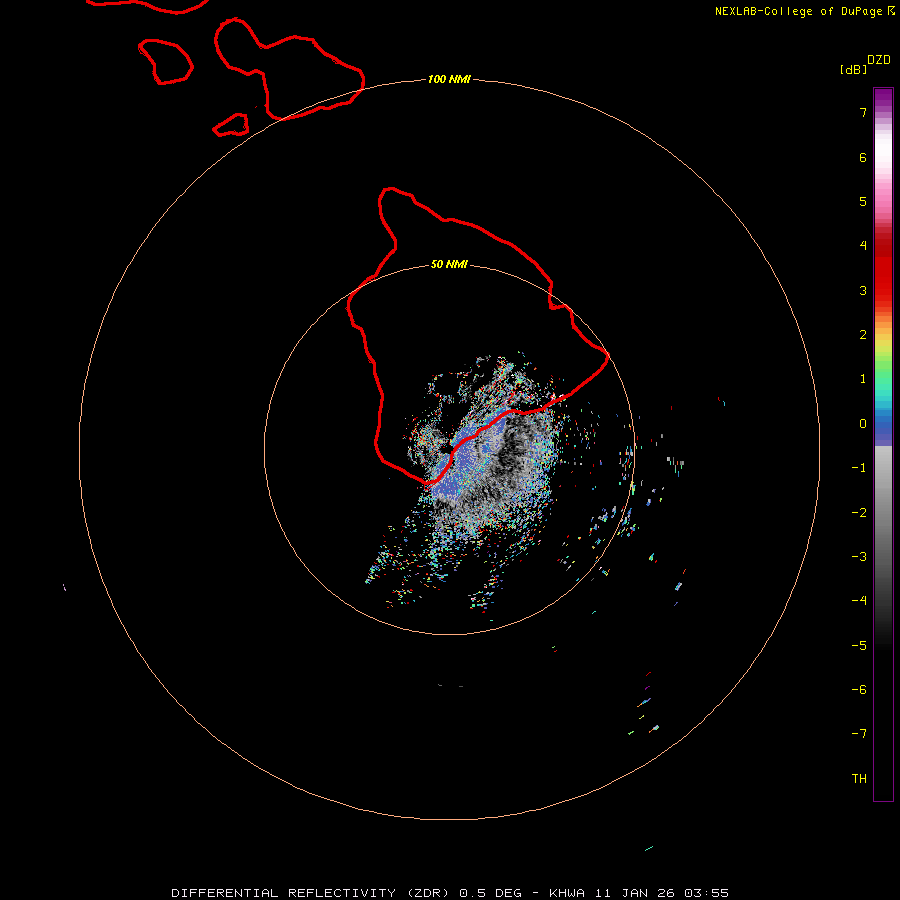Click the DZD legend title
900x900 pixels.
coord(879,60)
